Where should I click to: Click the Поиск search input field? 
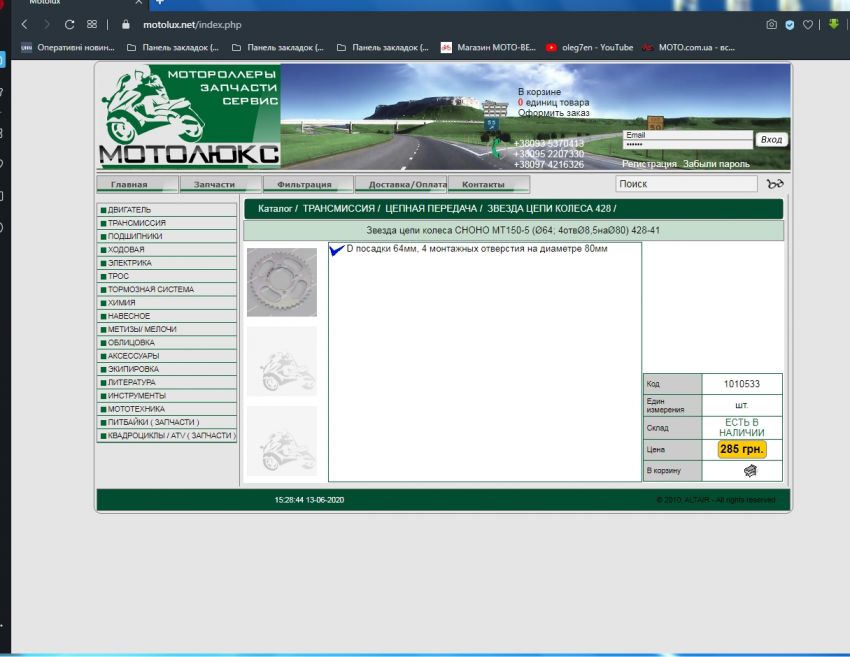[686, 184]
